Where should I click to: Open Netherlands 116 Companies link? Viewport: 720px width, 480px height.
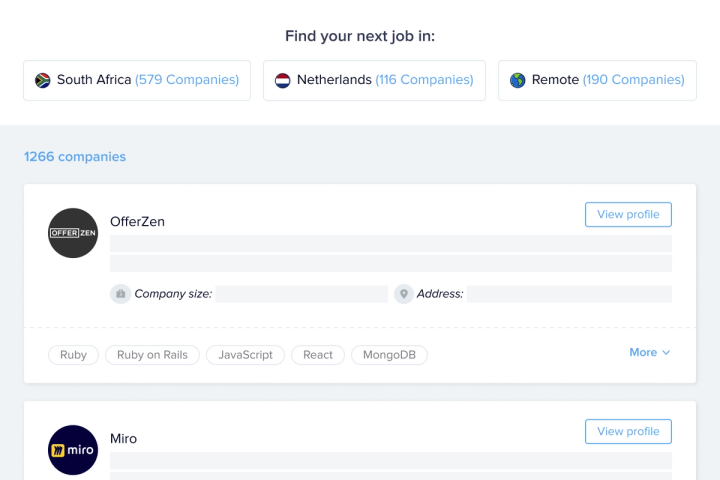(424, 79)
